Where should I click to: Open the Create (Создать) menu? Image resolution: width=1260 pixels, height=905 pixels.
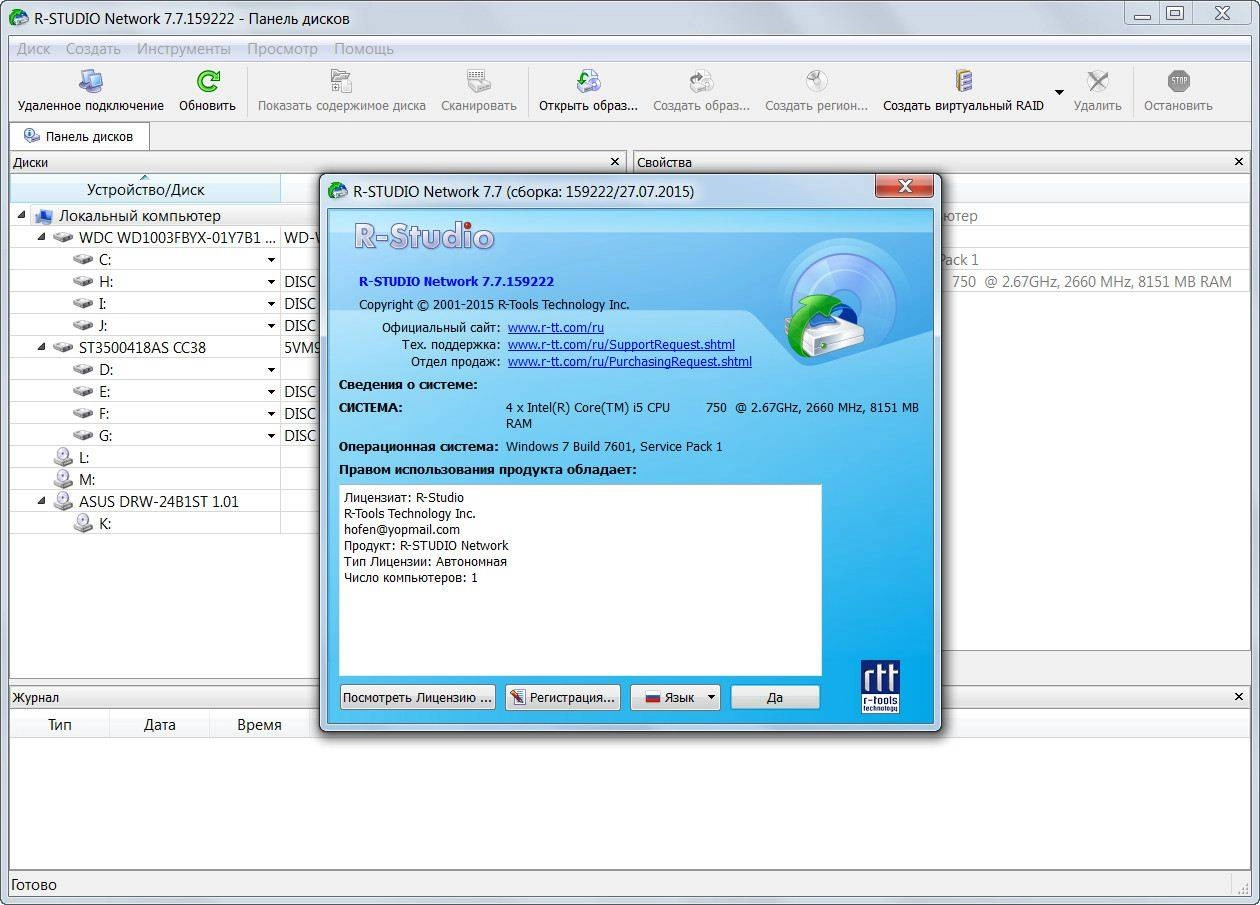[x=93, y=49]
